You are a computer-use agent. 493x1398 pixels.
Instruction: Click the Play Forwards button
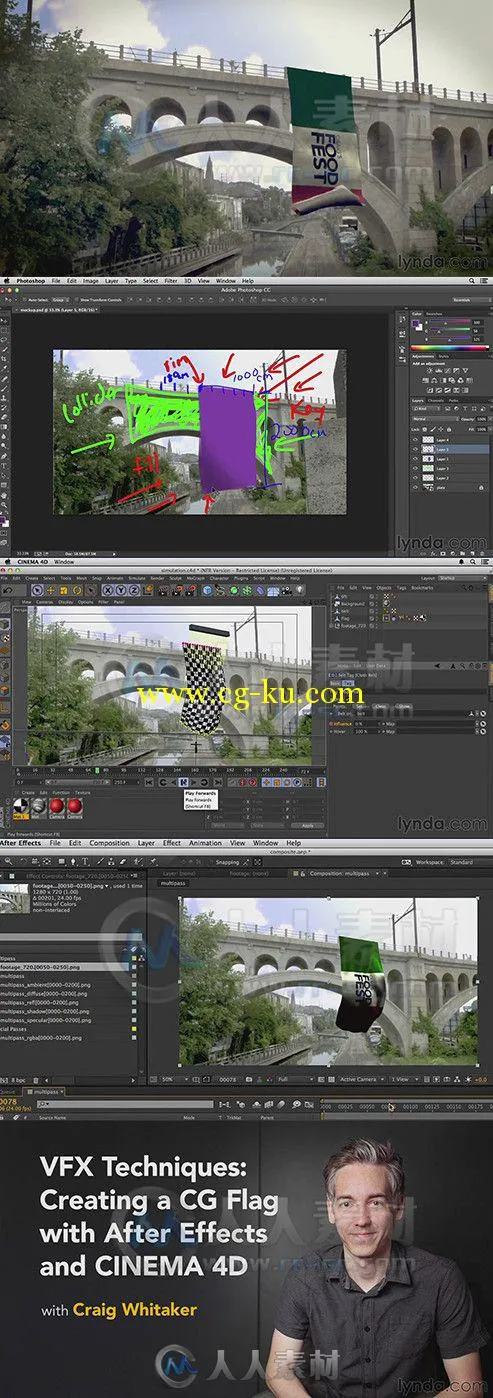tap(182, 782)
